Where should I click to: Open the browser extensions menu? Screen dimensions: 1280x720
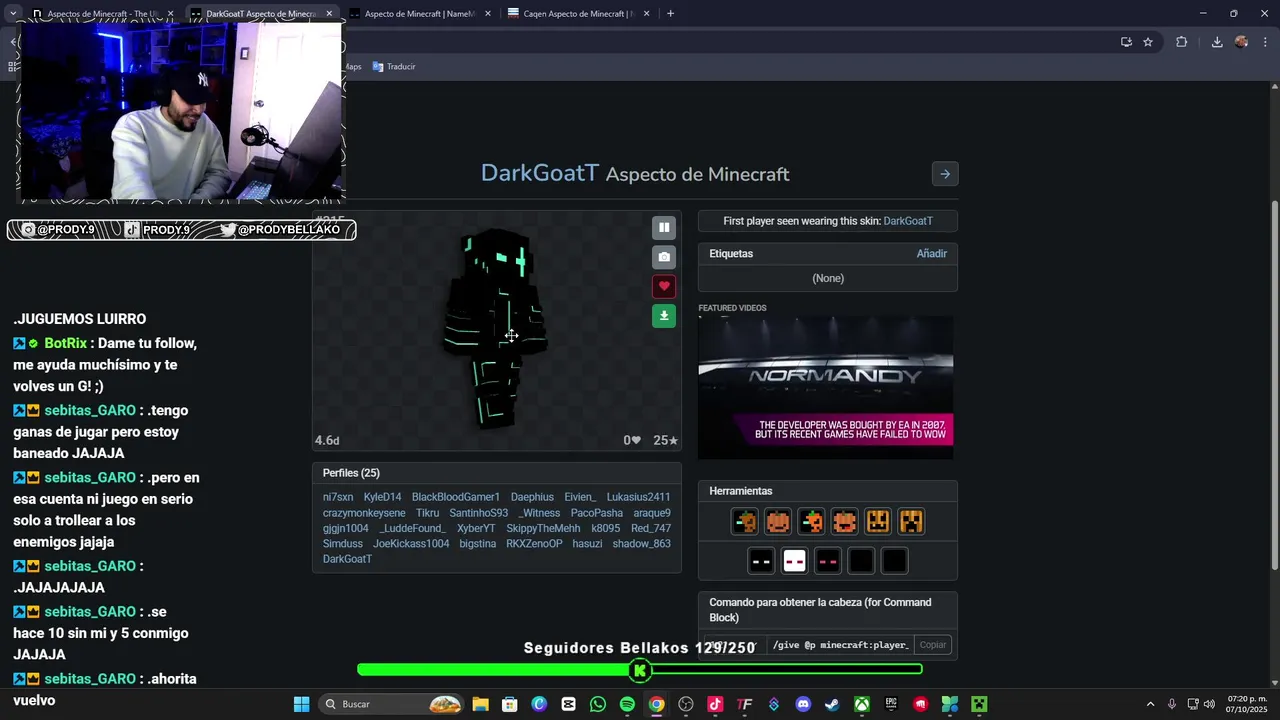click(x=1181, y=42)
